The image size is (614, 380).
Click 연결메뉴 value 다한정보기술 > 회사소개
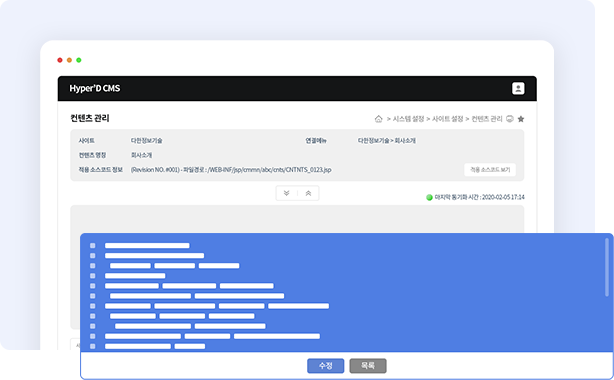[386, 141]
